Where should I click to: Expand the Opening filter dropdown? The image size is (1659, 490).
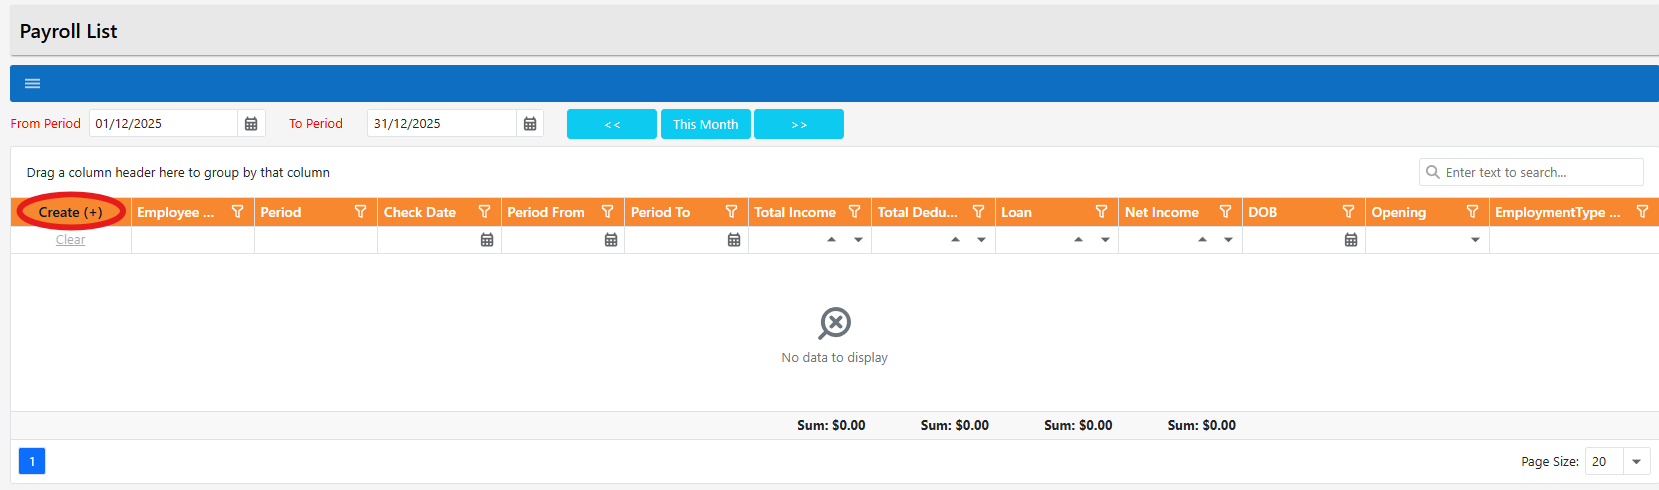[x=1475, y=240]
